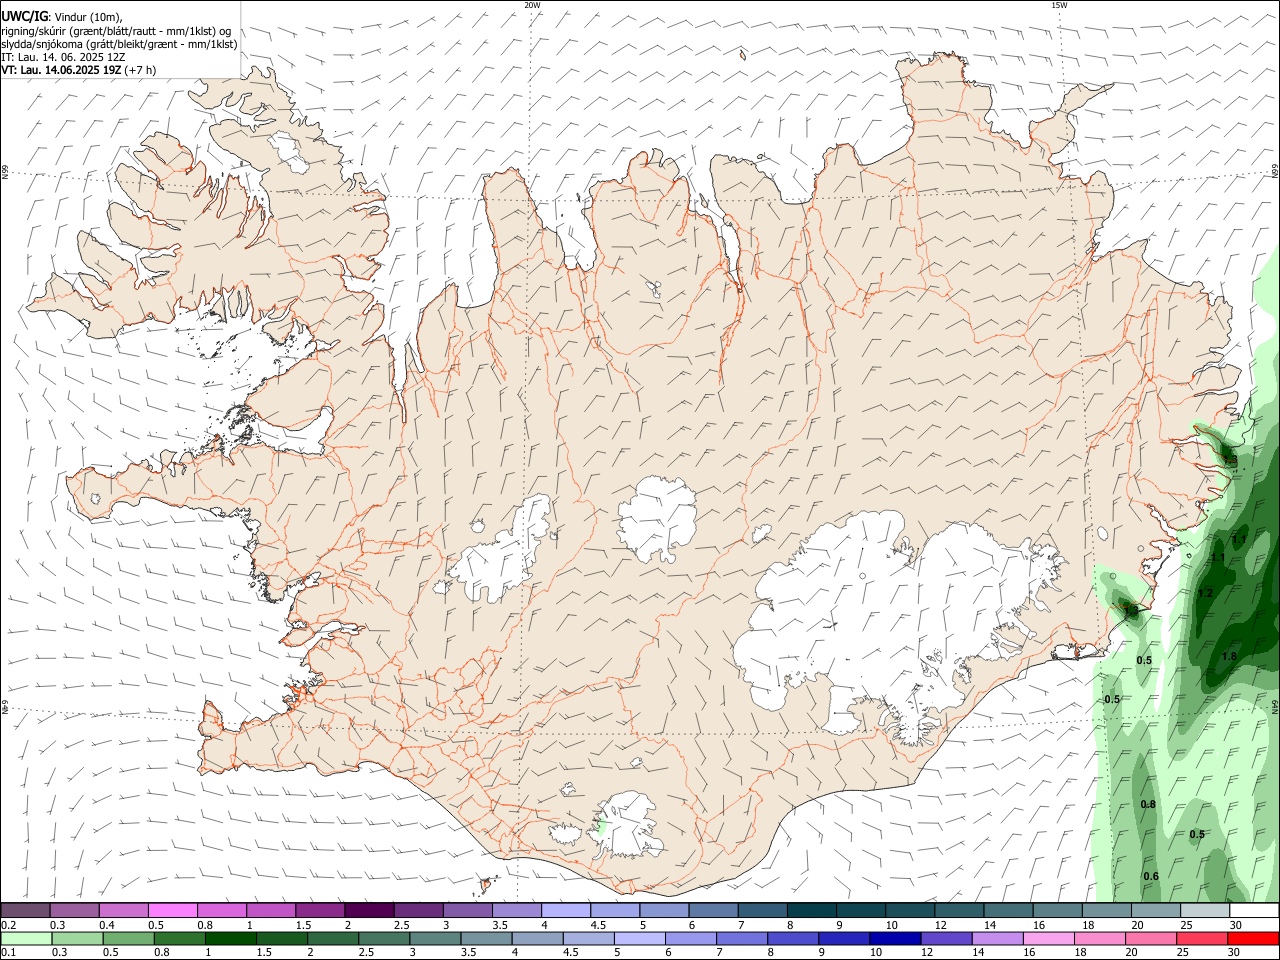This screenshot has height=960, width=1280.
Task: Select the light pink 16–18 rain swatch
Action: (1049, 939)
